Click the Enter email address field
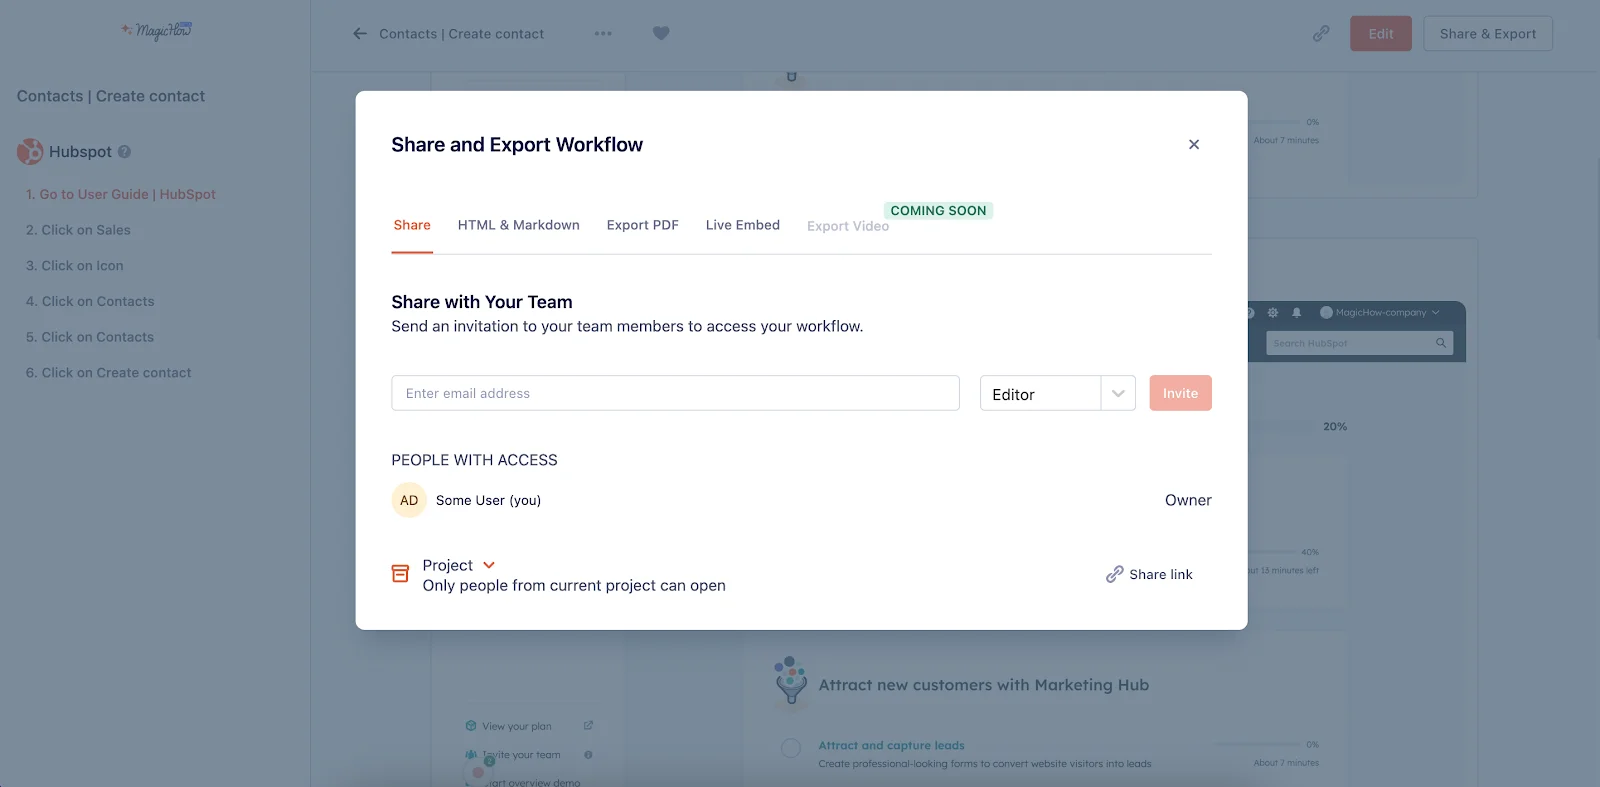 (675, 394)
